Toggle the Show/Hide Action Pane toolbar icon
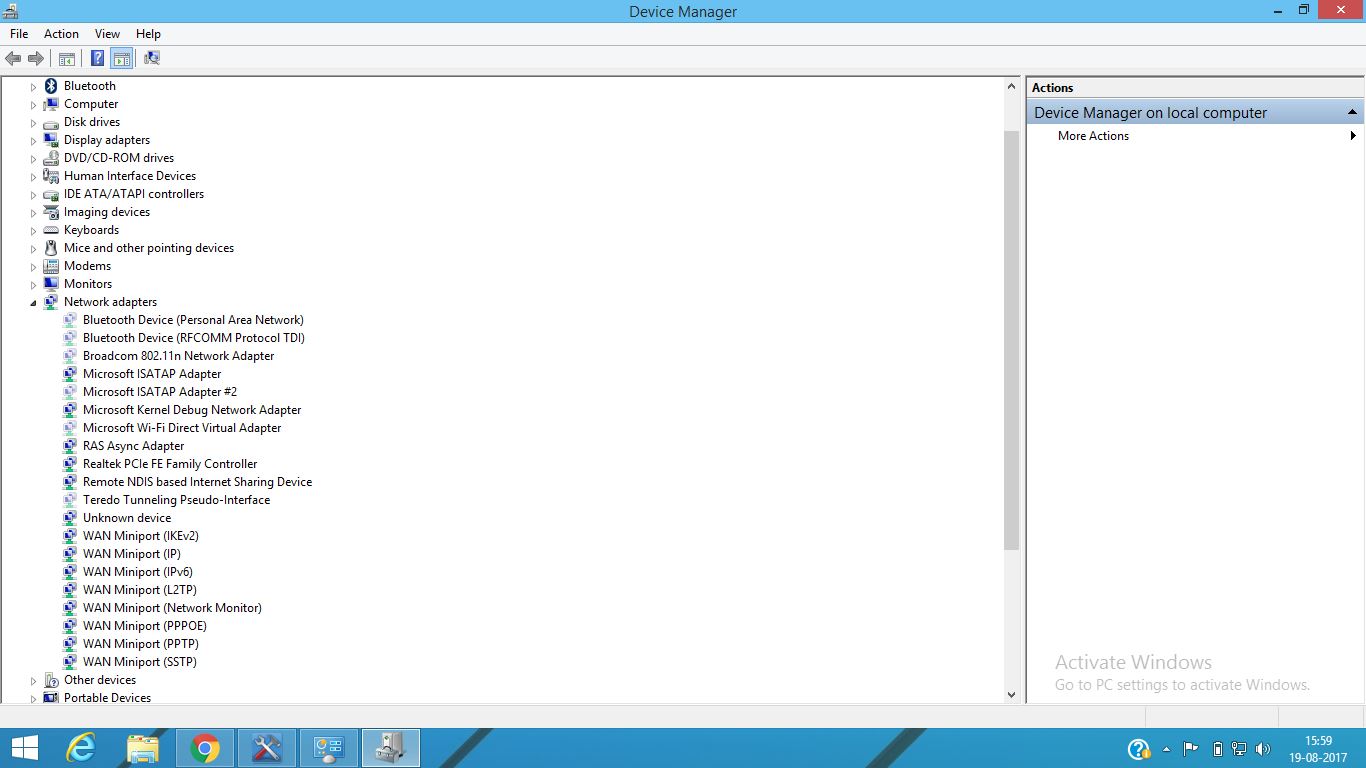Viewport: 1366px width, 768px height. click(121, 58)
